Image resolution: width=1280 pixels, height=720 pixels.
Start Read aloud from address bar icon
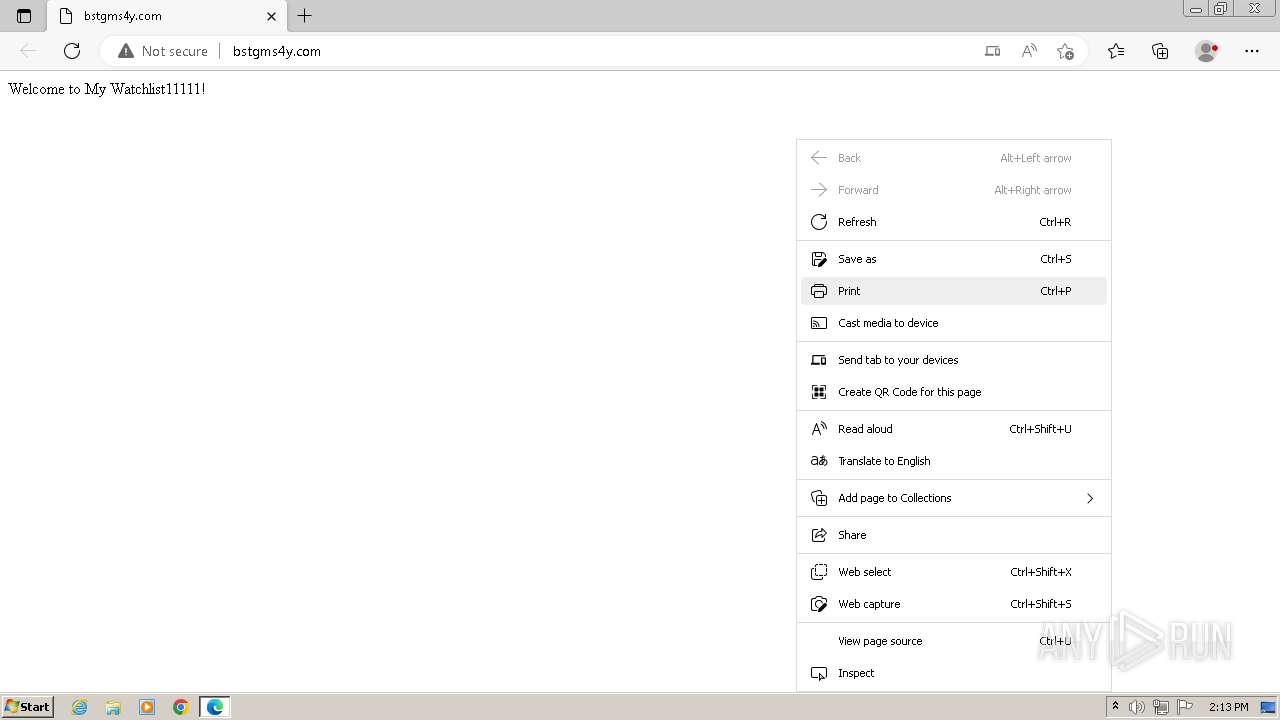pos(1029,51)
